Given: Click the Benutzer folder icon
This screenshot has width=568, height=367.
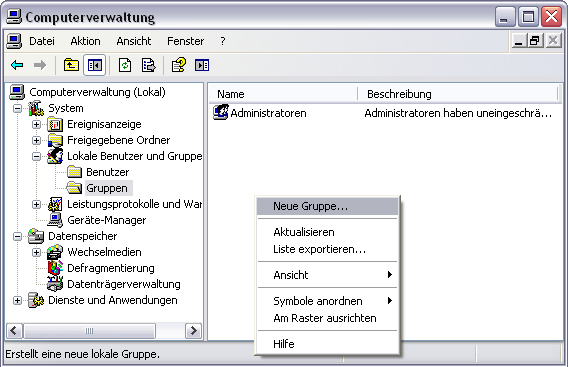Looking at the screenshot, I should [74, 172].
